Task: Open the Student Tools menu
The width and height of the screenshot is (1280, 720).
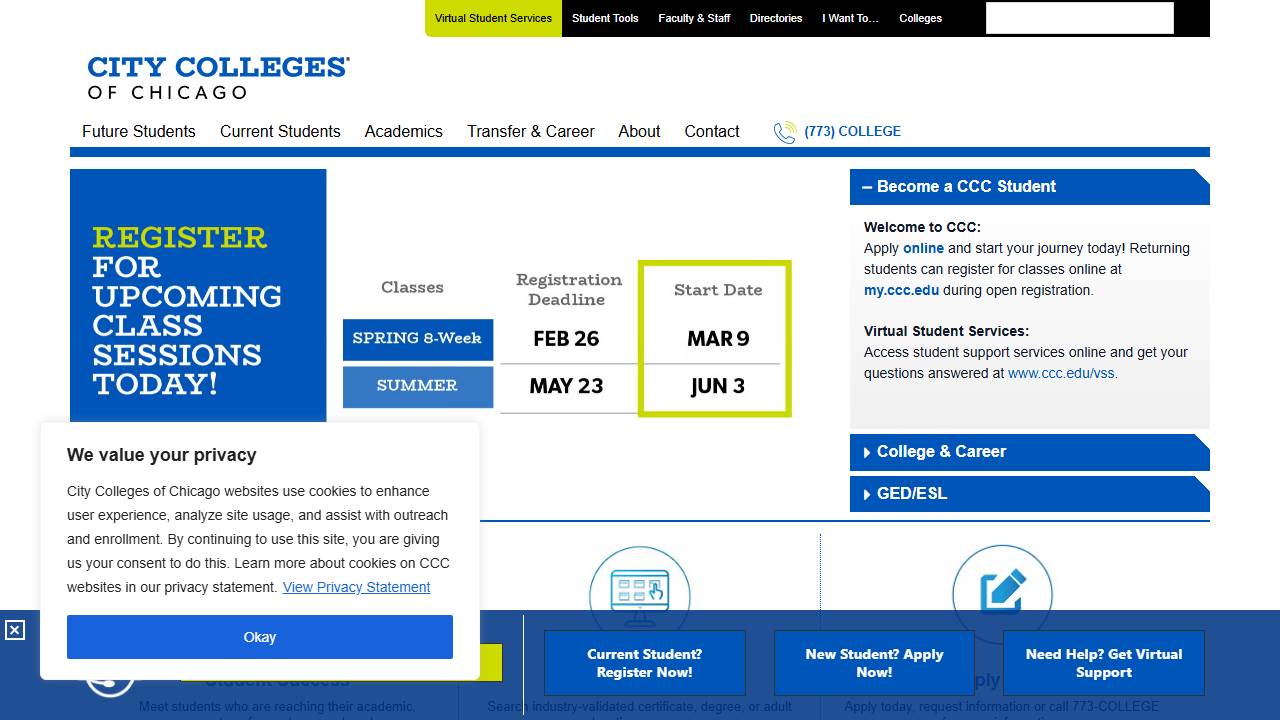Action: coord(605,18)
